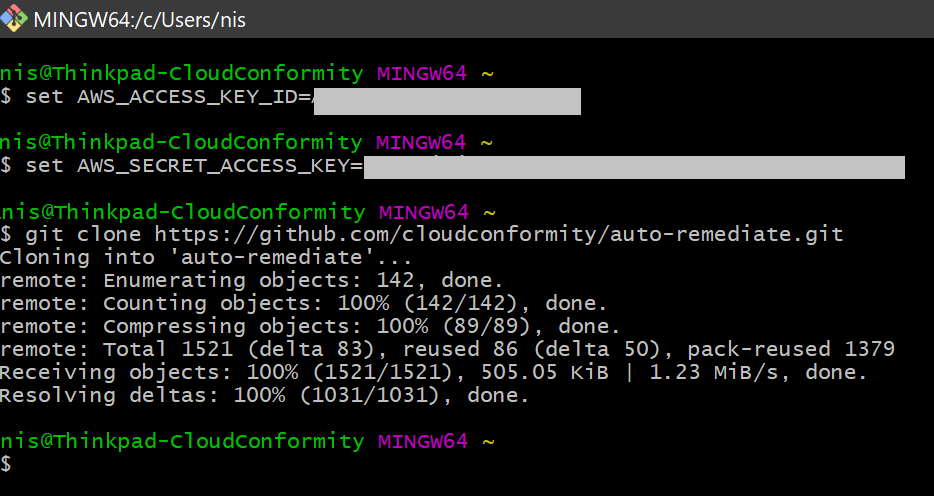
Task: Click the magenta MINGW64 label on last prompt
Action: [421, 441]
